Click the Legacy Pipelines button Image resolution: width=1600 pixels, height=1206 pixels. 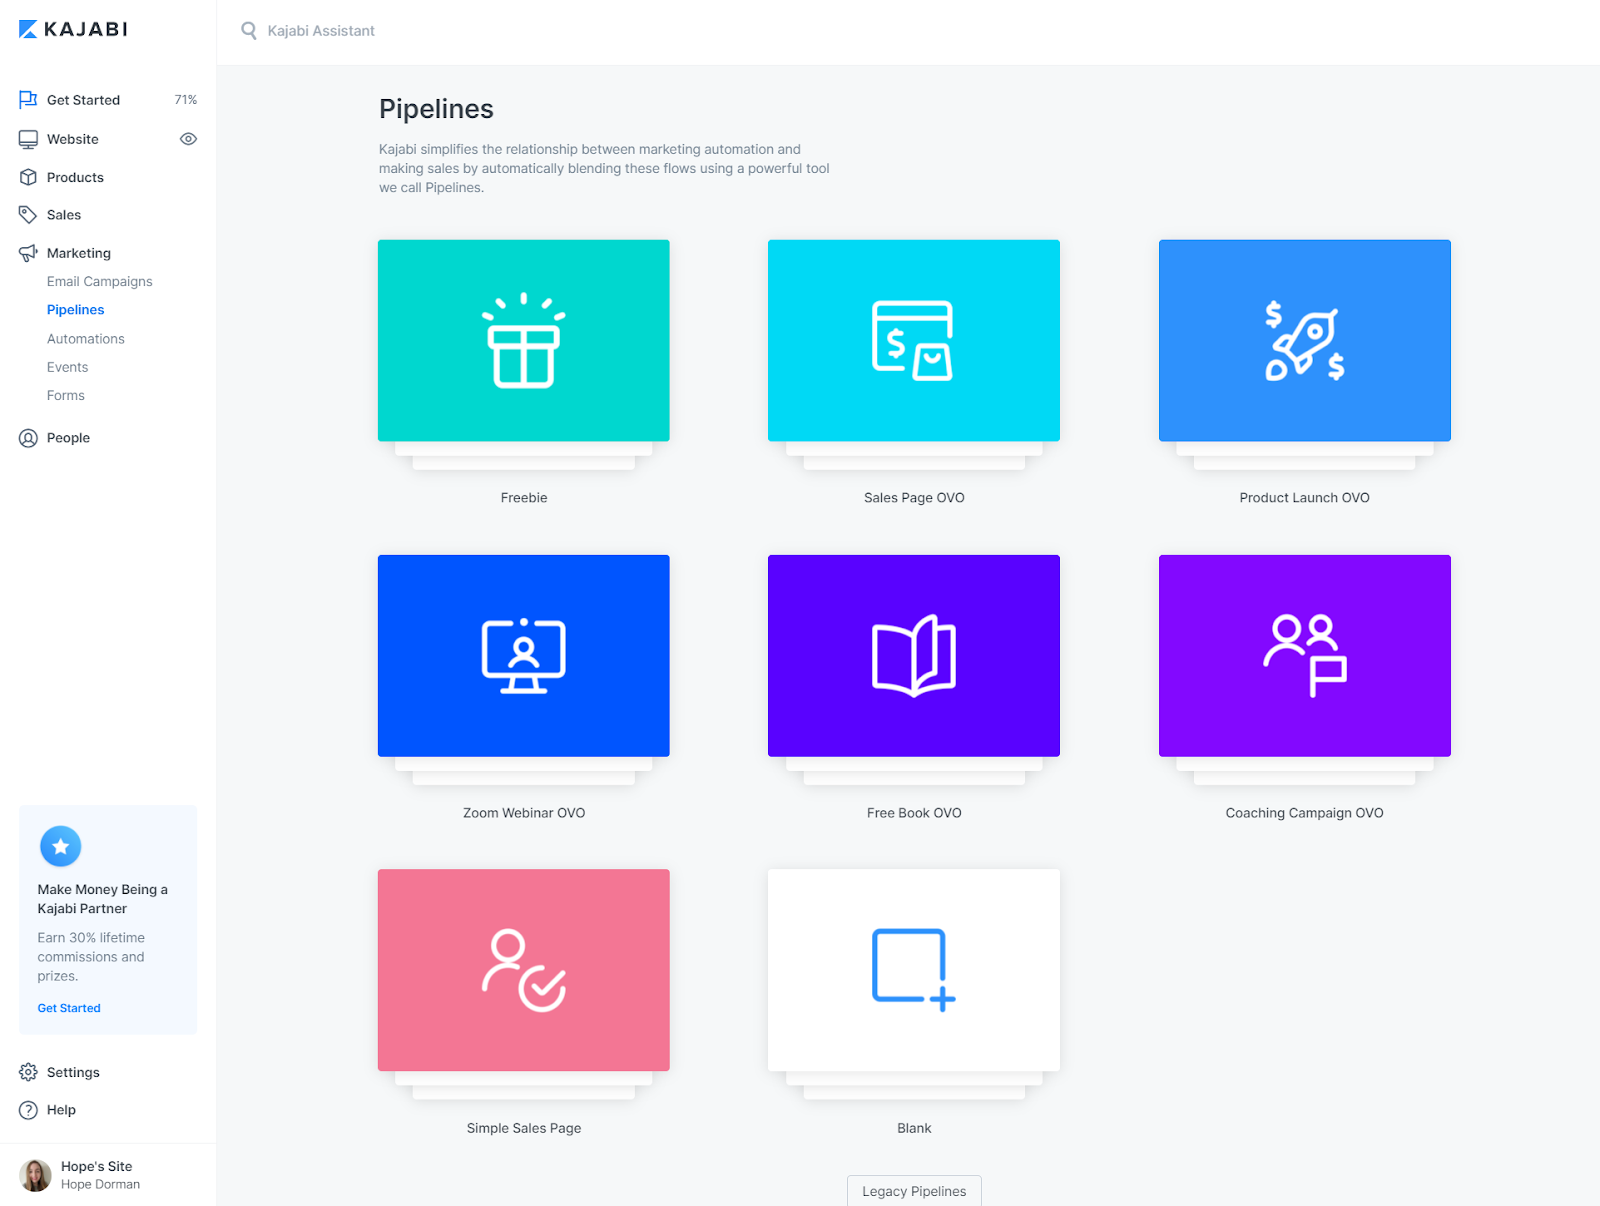pos(914,1191)
